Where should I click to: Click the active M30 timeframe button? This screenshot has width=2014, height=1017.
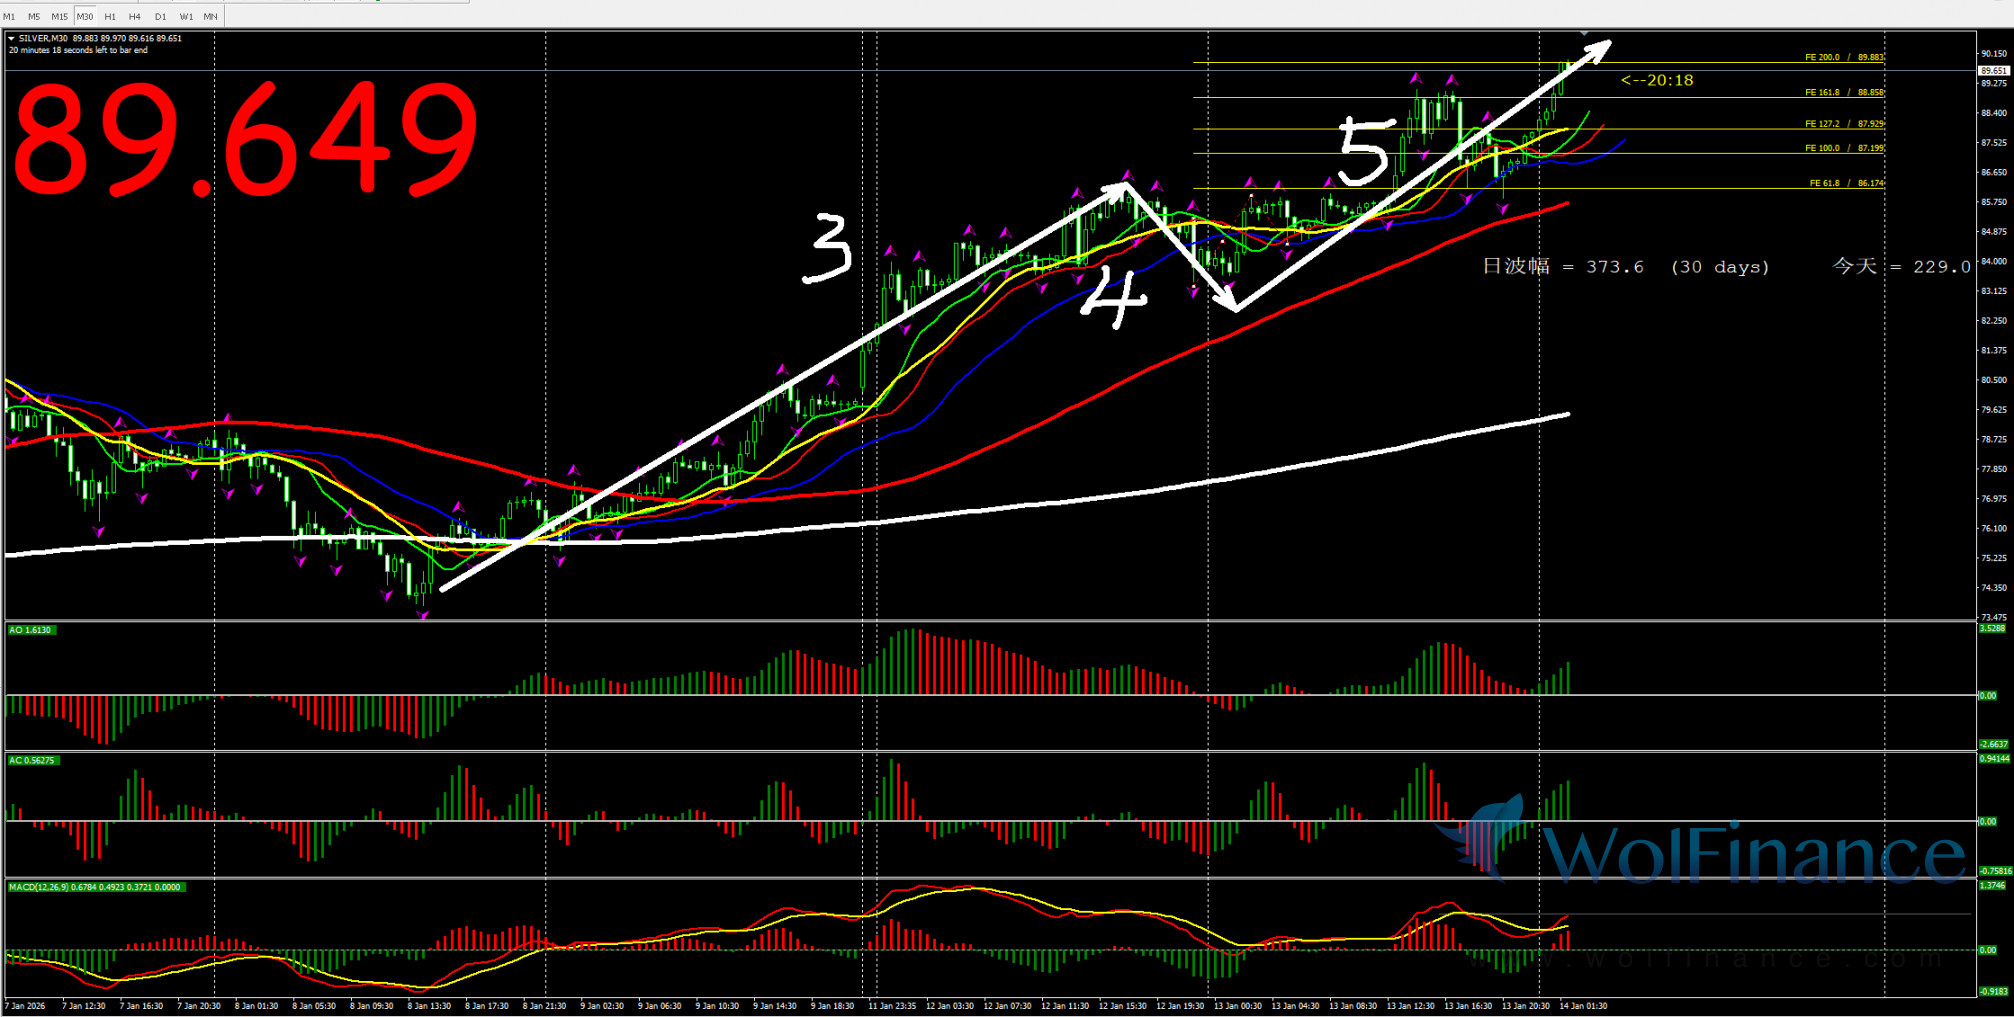(x=85, y=16)
